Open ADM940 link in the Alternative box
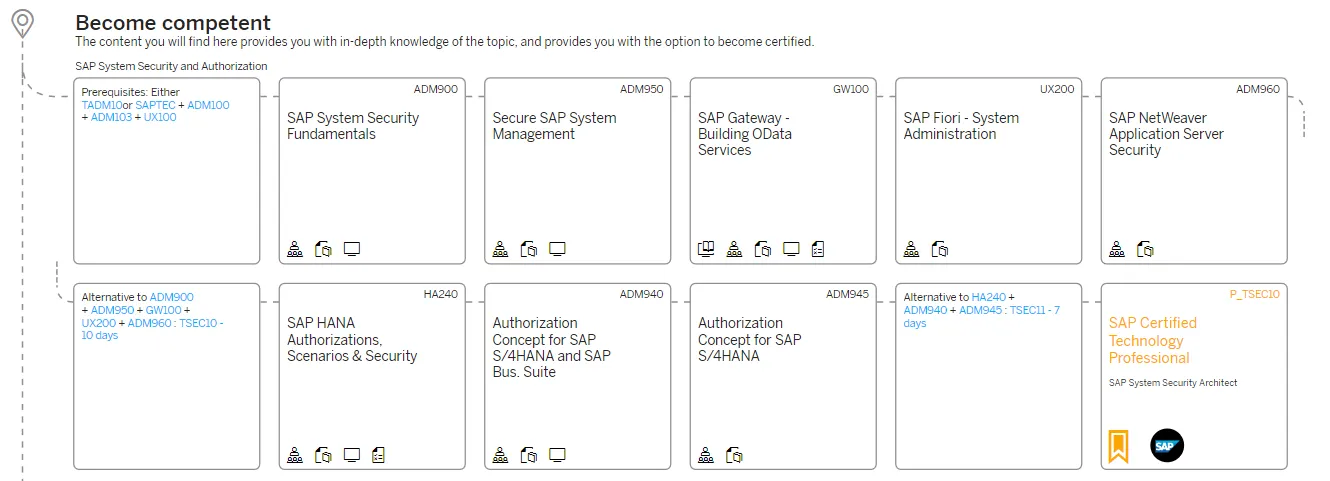The image size is (1330, 481). click(925, 310)
